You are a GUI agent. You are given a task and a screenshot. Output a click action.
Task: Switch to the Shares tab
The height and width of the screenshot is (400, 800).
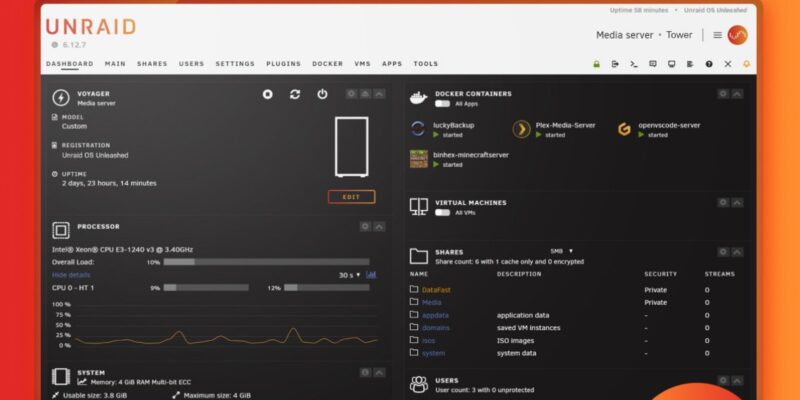(x=152, y=64)
